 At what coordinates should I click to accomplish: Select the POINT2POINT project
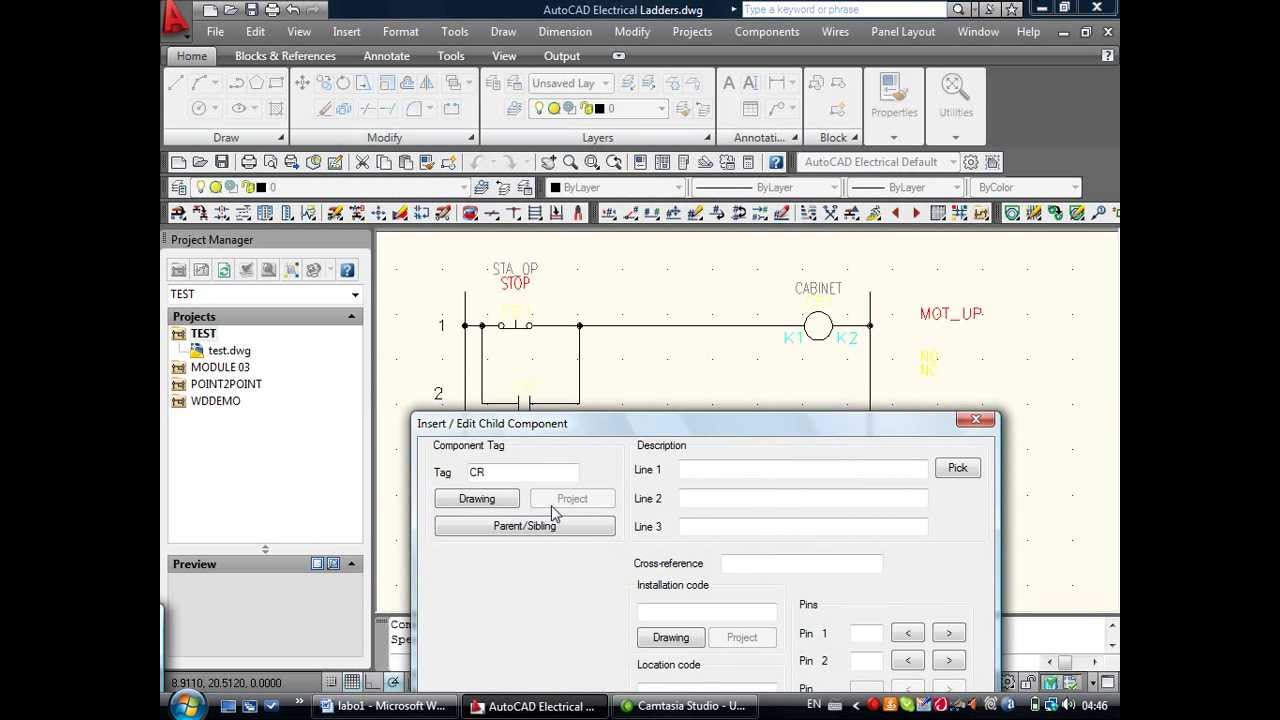[226, 384]
